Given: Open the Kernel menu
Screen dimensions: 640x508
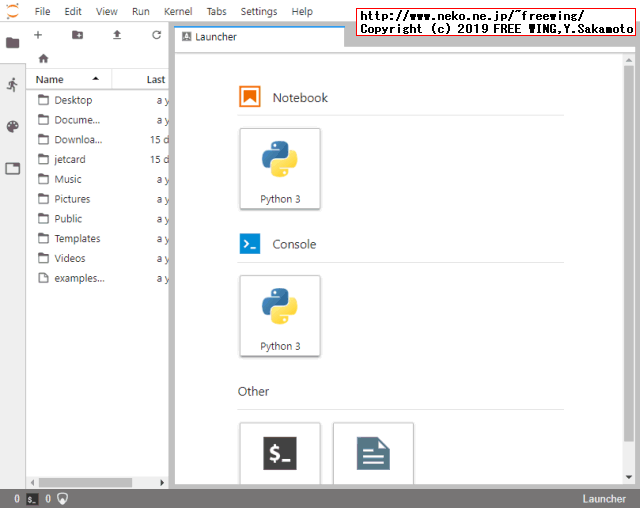Looking at the screenshot, I should coord(178,11).
